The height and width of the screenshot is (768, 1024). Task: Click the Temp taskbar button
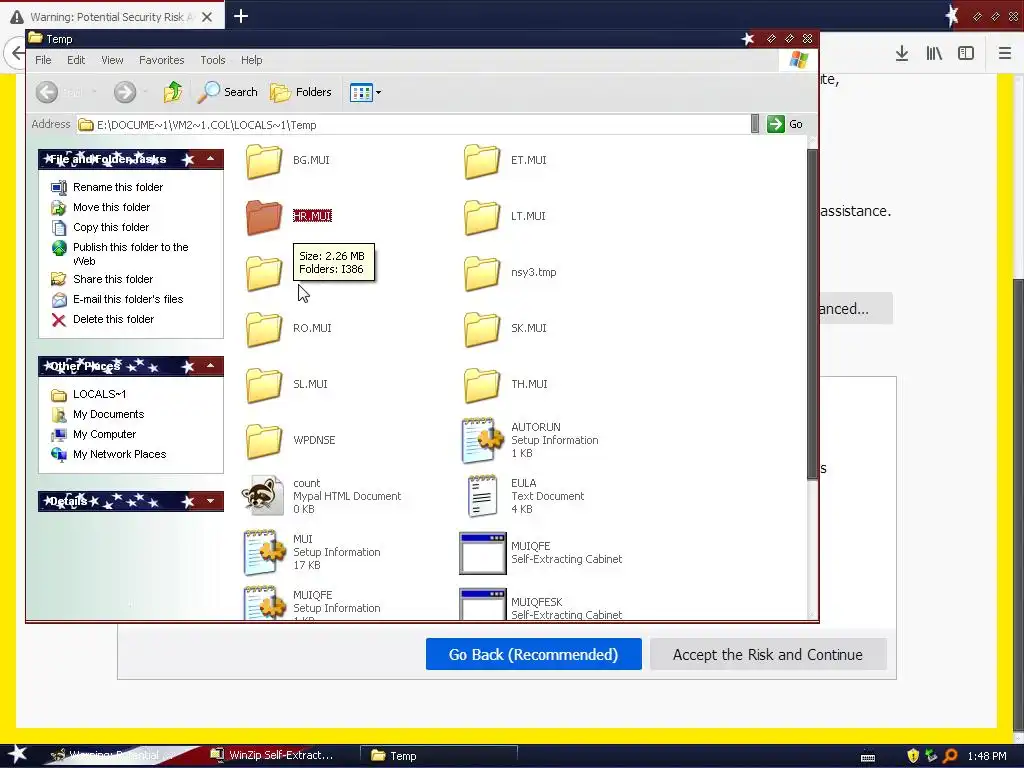[439, 756]
